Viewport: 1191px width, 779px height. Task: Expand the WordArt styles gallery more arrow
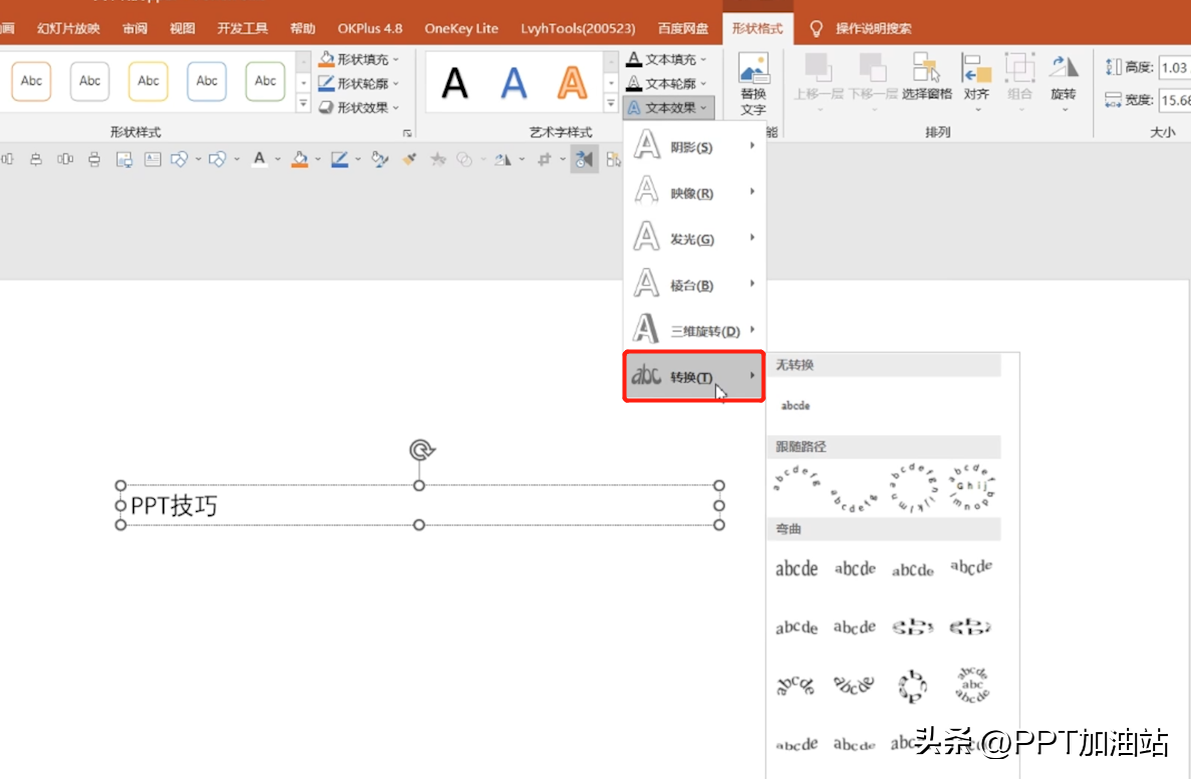pyautogui.click(x=611, y=102)
